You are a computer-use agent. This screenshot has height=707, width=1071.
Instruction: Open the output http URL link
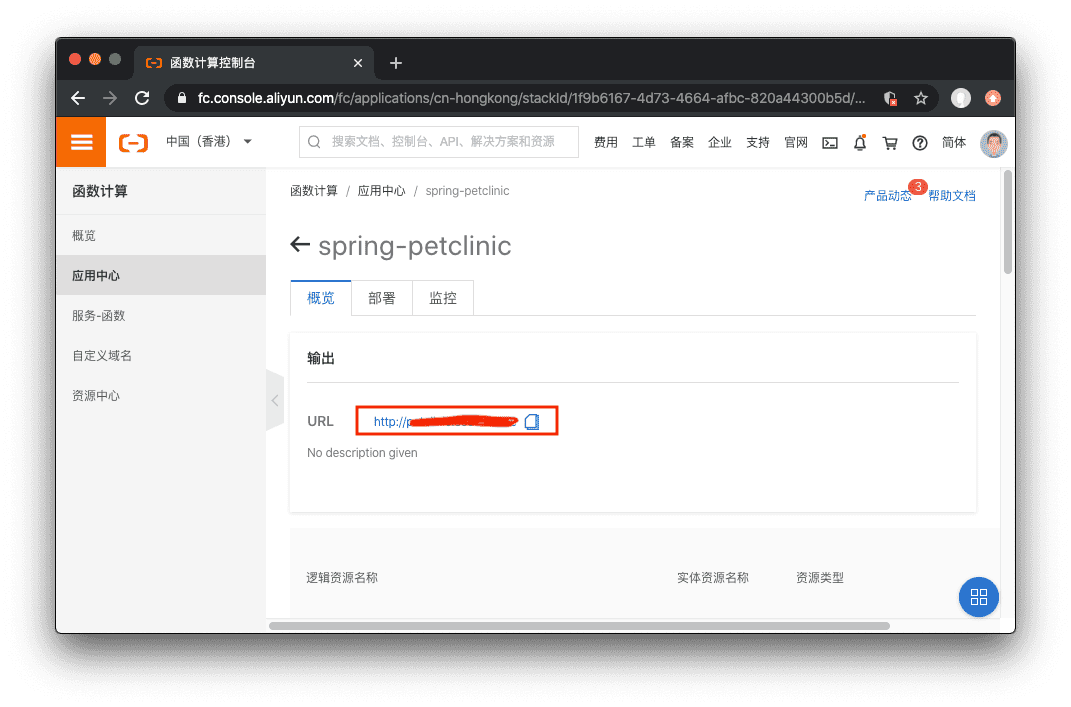tap(445, 421)
